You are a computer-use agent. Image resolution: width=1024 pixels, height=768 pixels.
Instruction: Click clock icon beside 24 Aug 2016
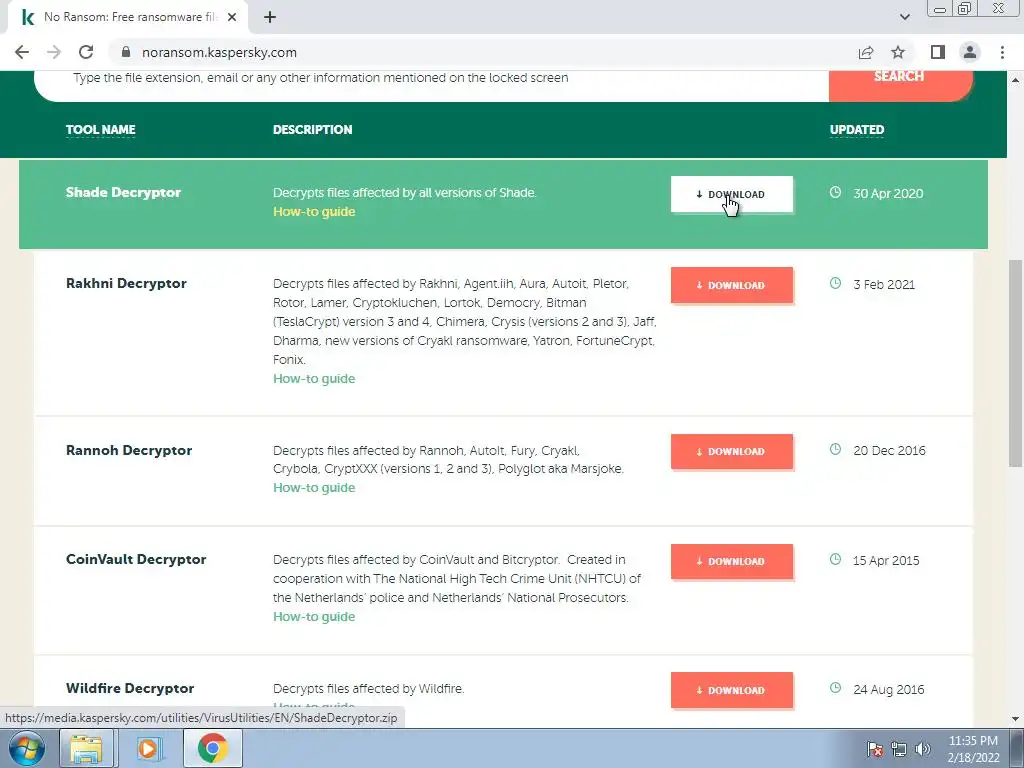[835, 687]
